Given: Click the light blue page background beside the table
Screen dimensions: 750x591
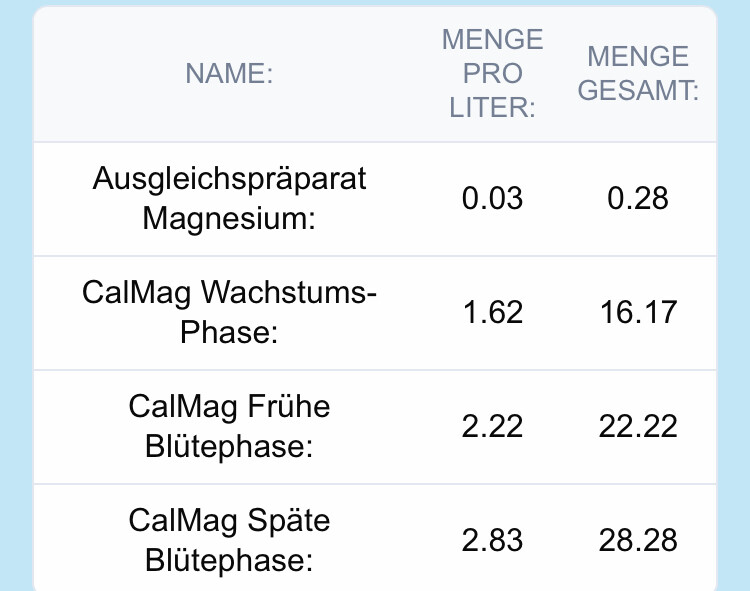Looking at the screenshot, I should point(15,300).
